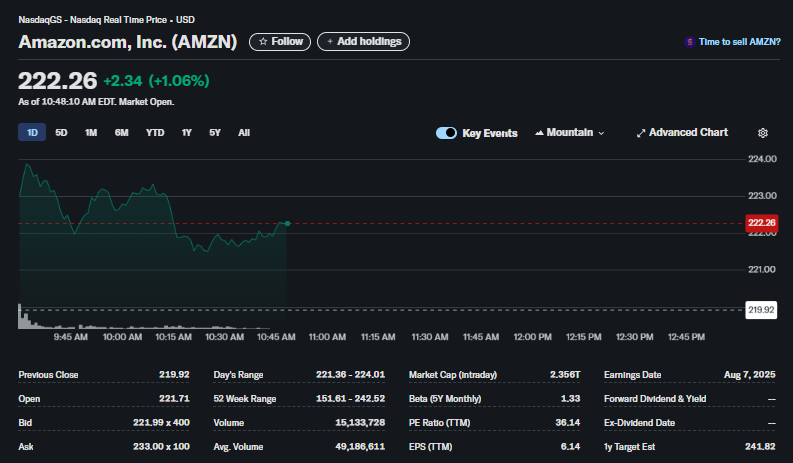Select the 1Y time range tab
The width and height of the screenshot is (793, 463).
click(x=187, y=133)
